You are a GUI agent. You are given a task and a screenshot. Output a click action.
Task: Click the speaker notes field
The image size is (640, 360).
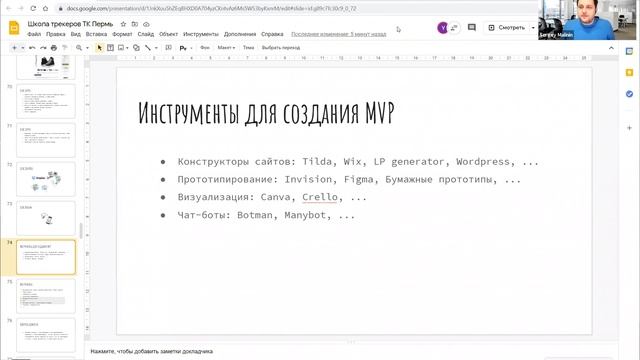click(x=351, y=351)
